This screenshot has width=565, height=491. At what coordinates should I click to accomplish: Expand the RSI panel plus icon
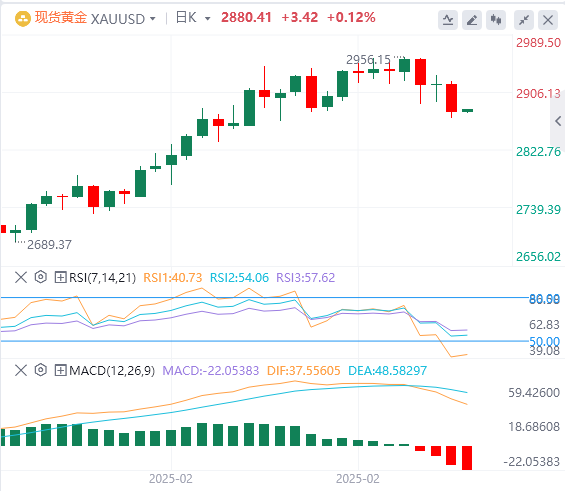click(61, 277)
